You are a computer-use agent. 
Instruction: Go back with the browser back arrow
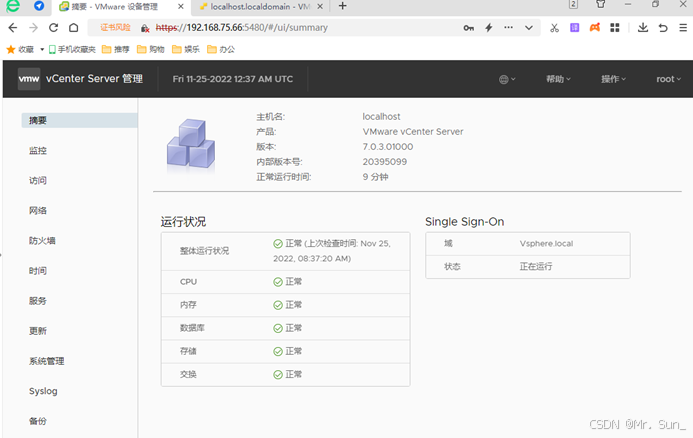(x=13, y=28)
